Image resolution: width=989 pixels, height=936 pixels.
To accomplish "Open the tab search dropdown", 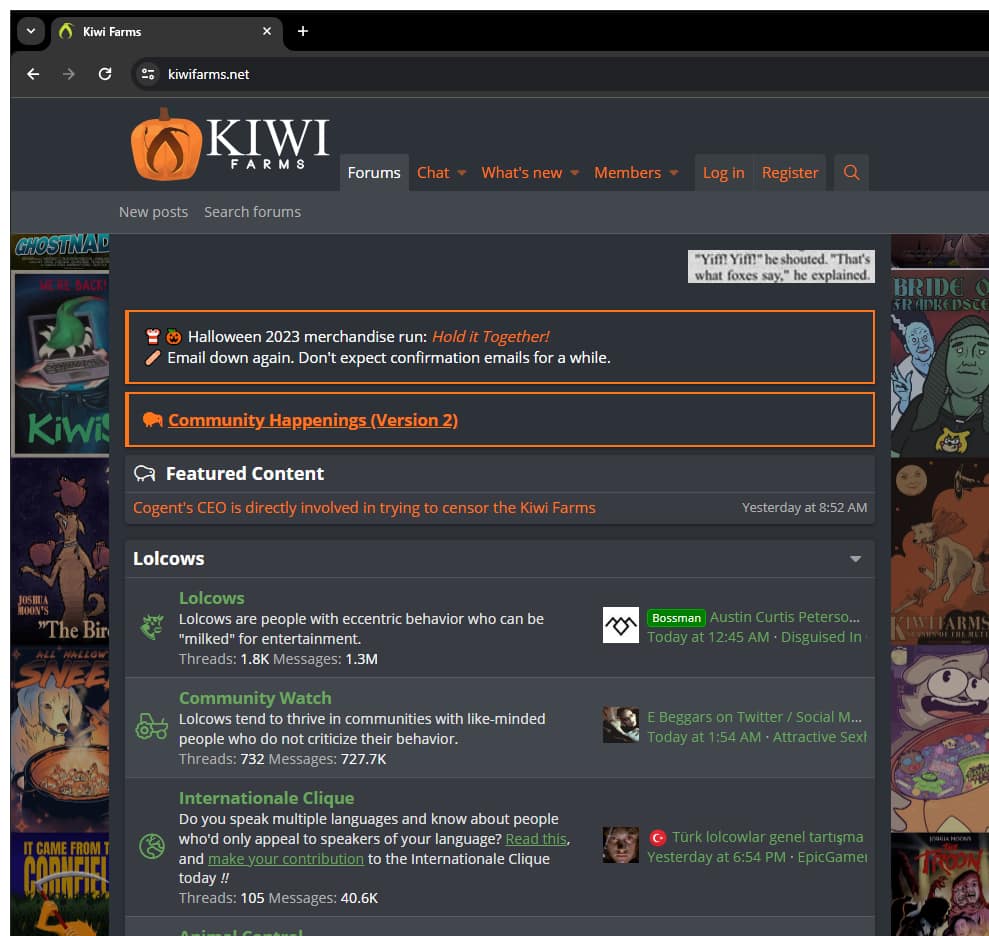I will pos(30,31).
